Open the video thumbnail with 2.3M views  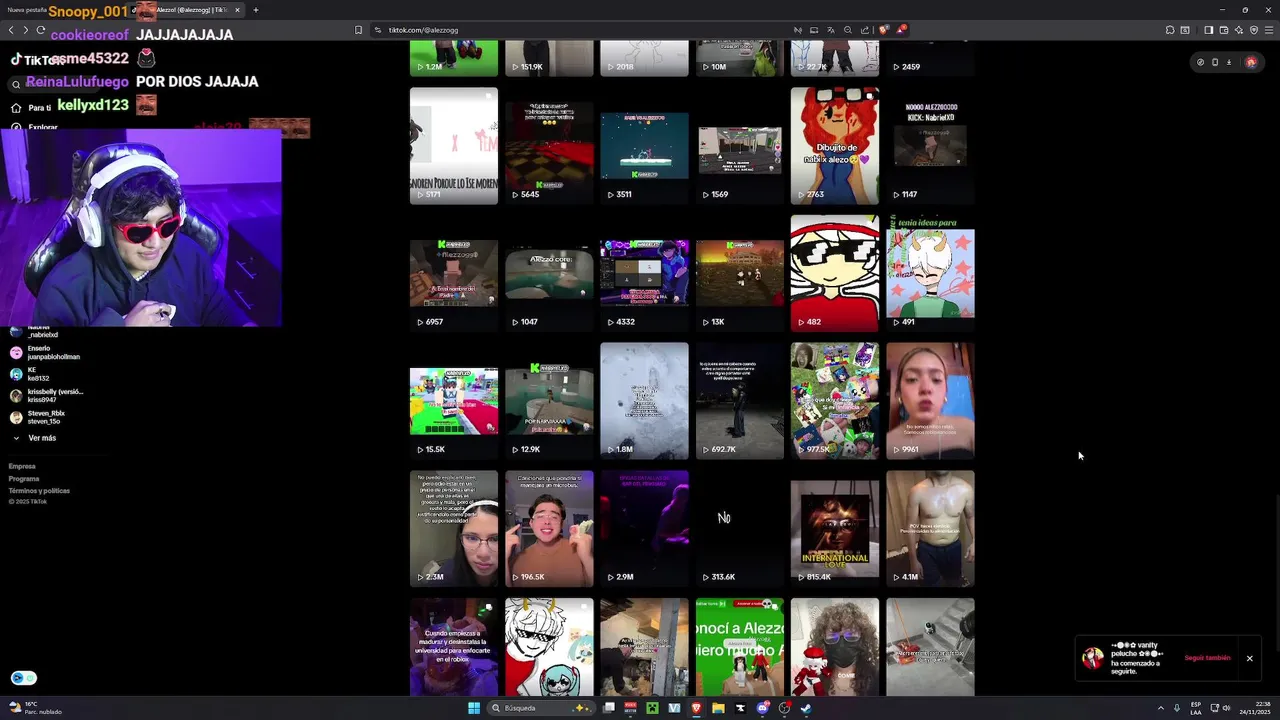(x=454, y=528)
